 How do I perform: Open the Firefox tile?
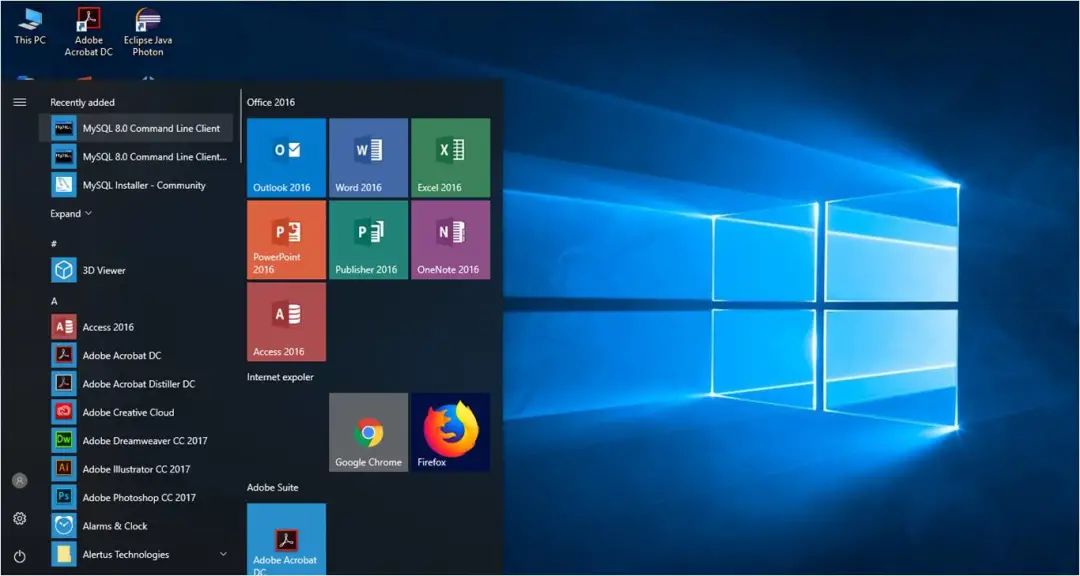[x=450, y=433]
